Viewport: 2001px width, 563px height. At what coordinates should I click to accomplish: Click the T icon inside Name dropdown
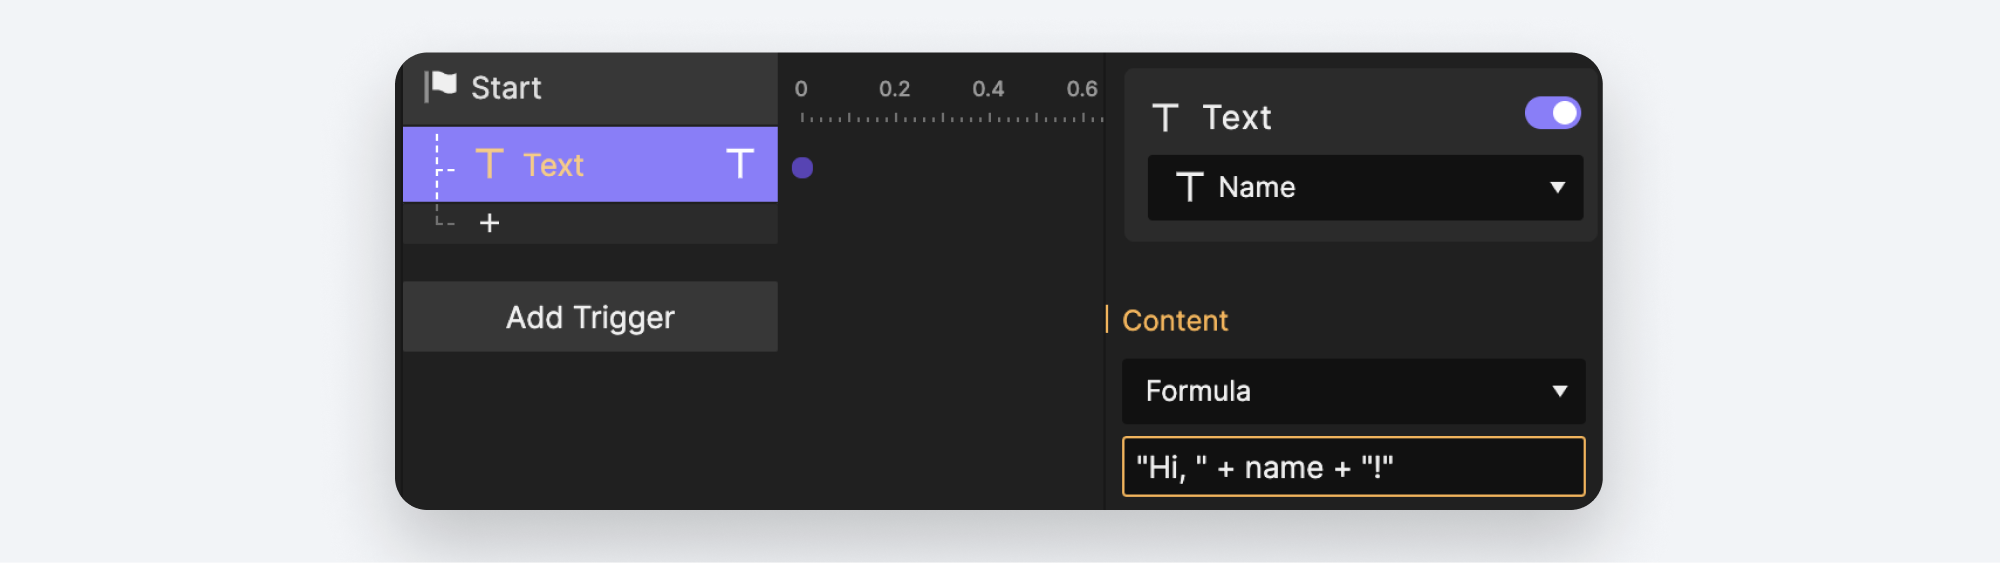click(1189, 187)
